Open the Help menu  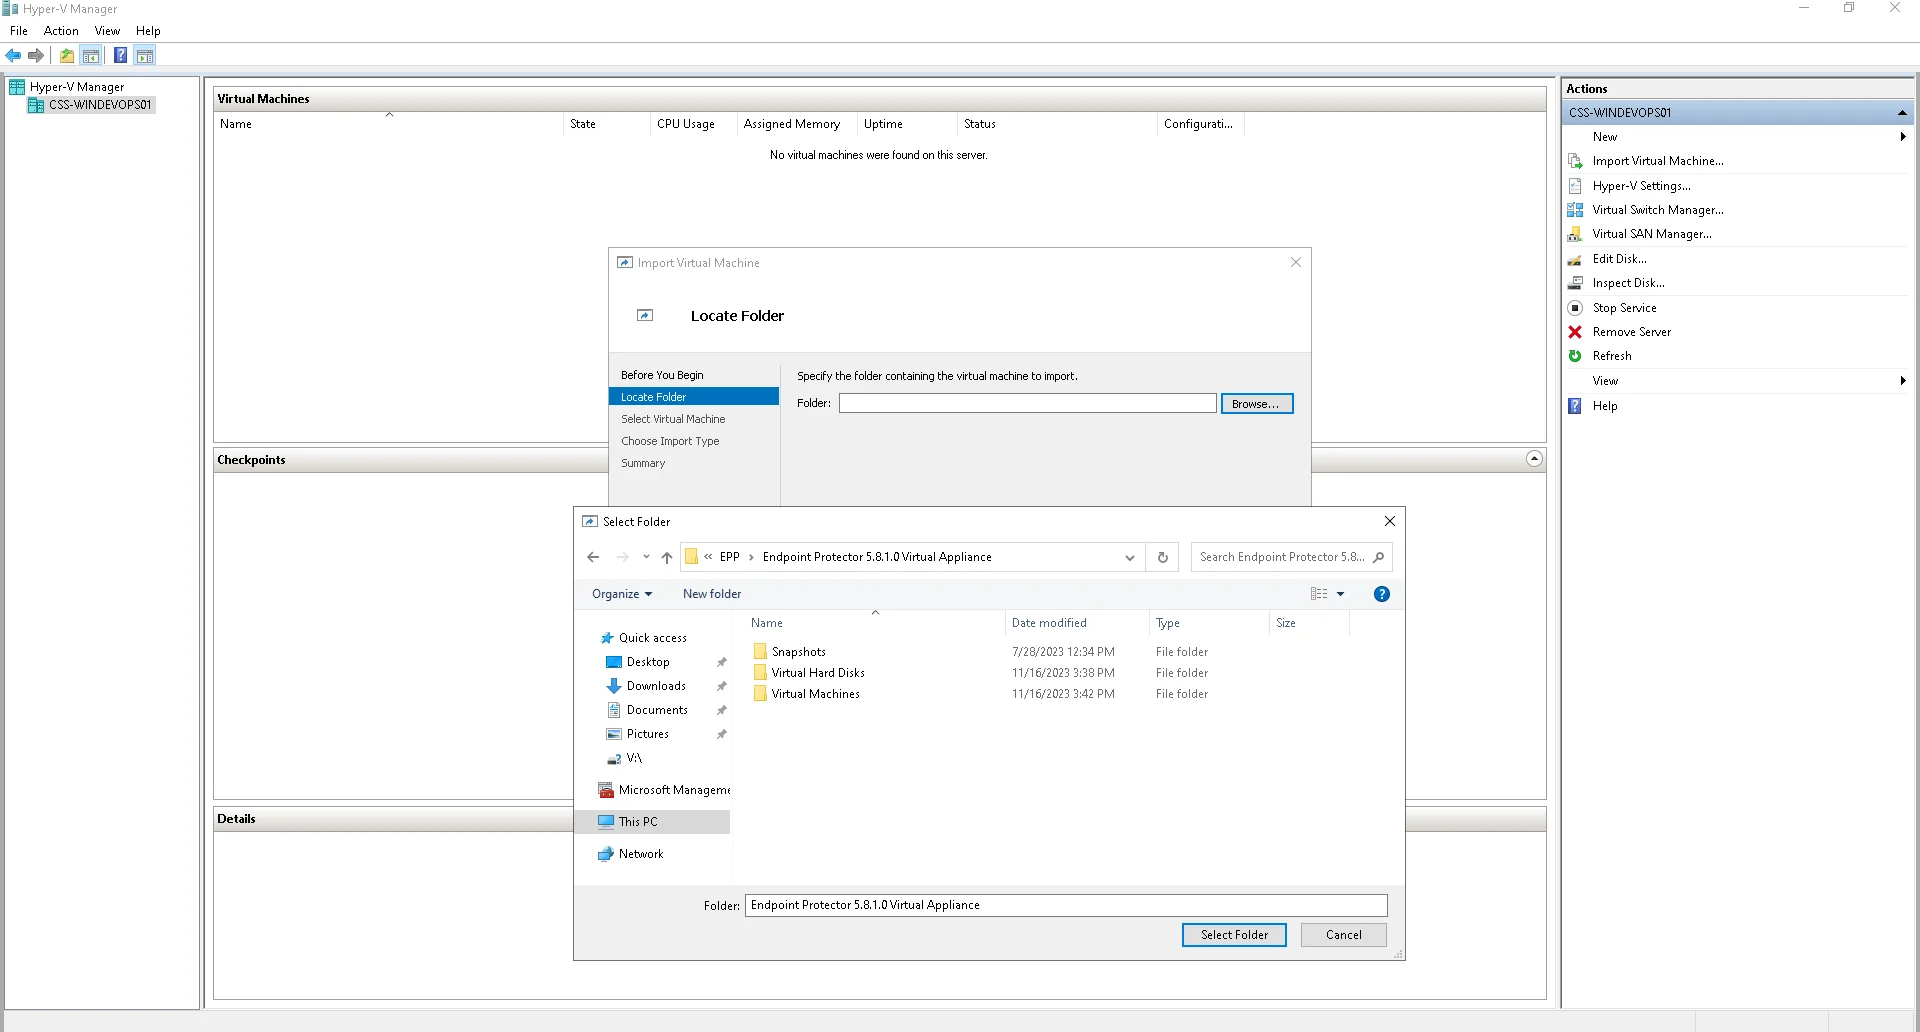(148, 31)
